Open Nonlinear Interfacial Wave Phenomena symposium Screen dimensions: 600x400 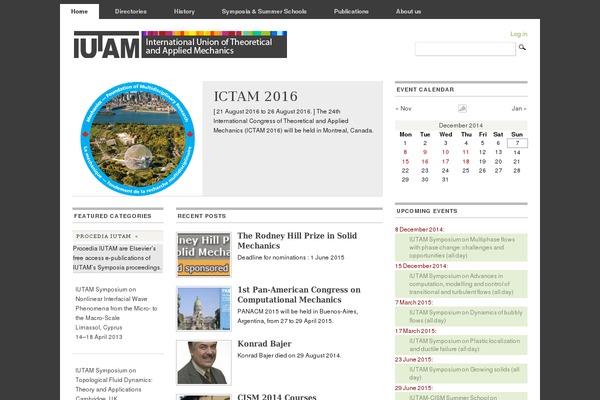(116, 313)
